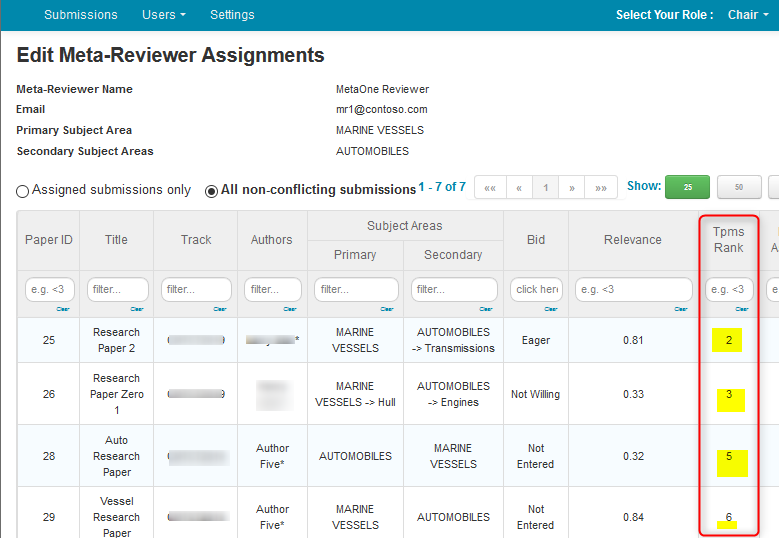This screenshot has height=538, width=779.
Task: Click the 'Eager' bid cell
Action: pos(536,340)
